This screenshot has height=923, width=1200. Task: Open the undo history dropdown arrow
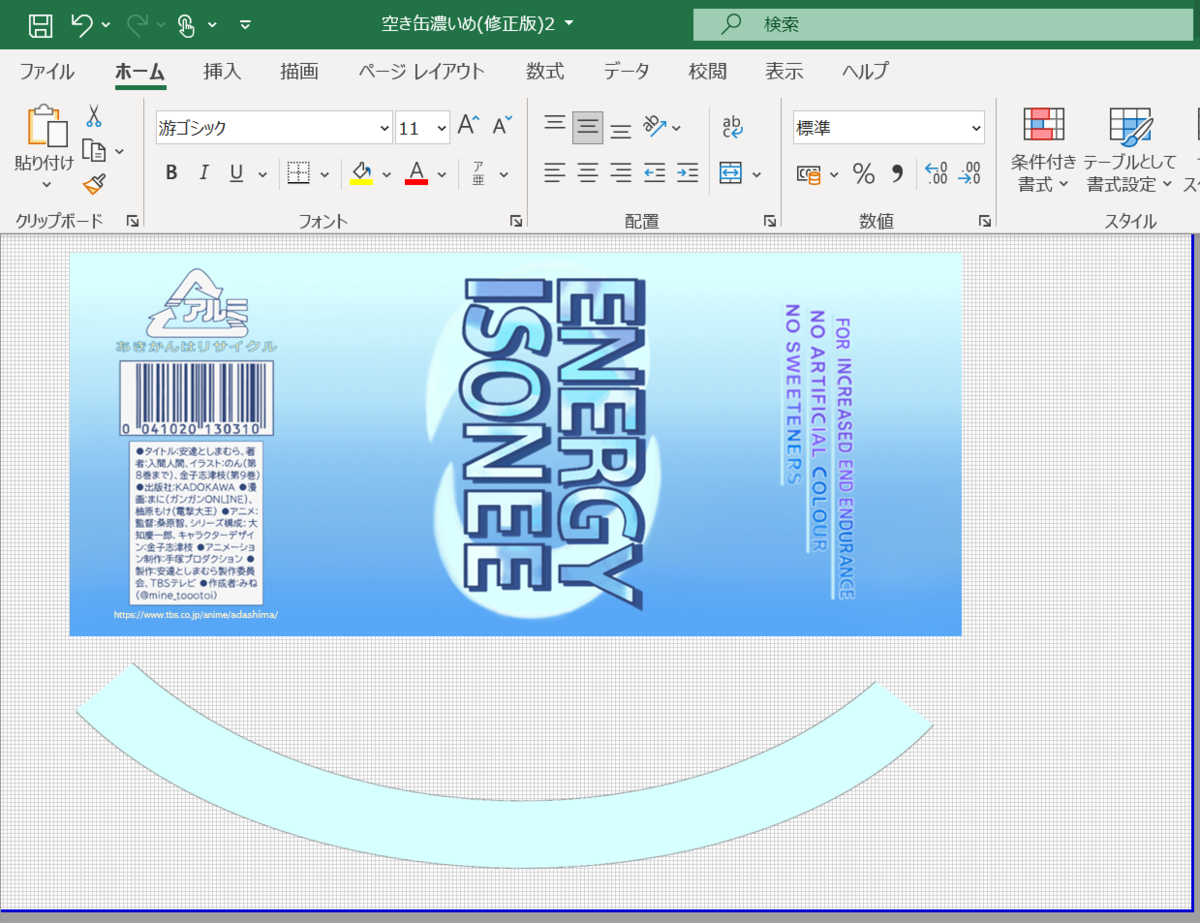(107, 24)
